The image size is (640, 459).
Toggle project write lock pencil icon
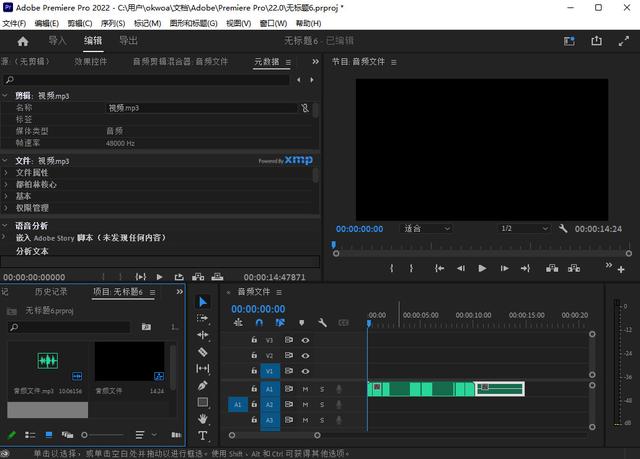pyautogui.click(x=11, y=435)
